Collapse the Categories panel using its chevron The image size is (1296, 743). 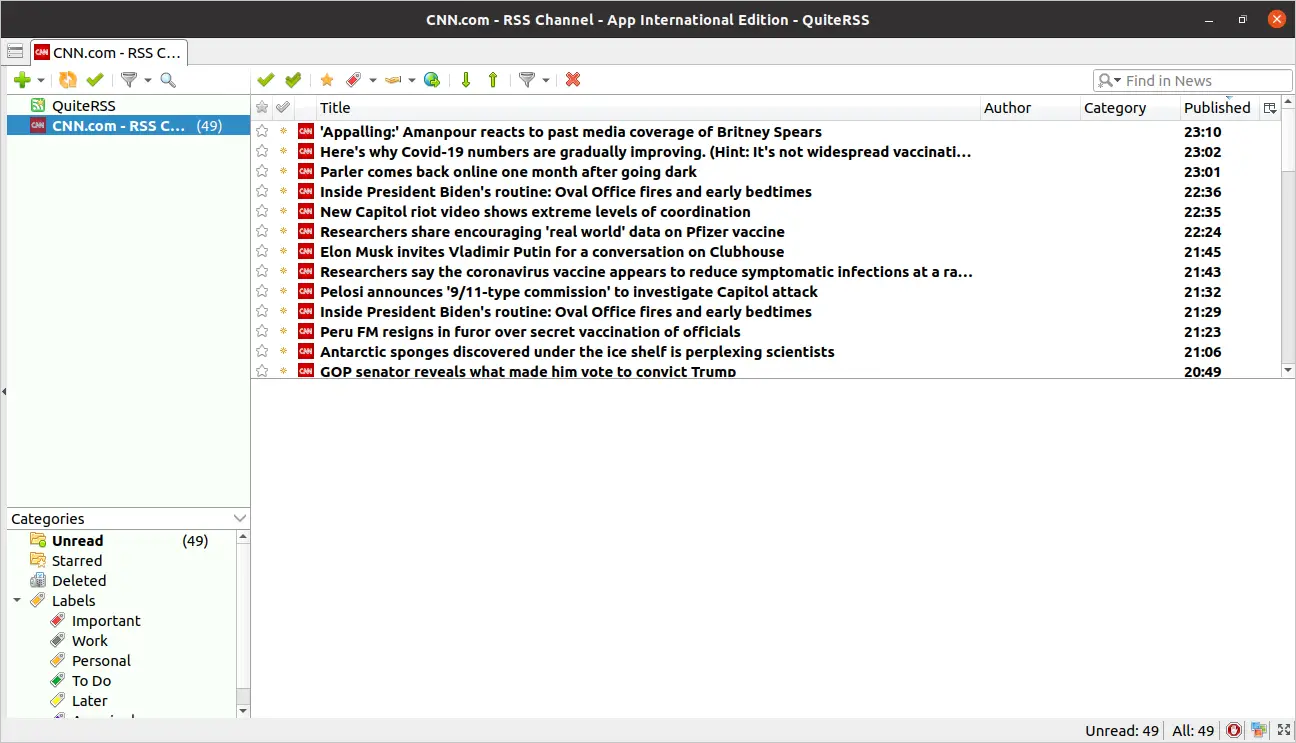click(x=239, y=518)
